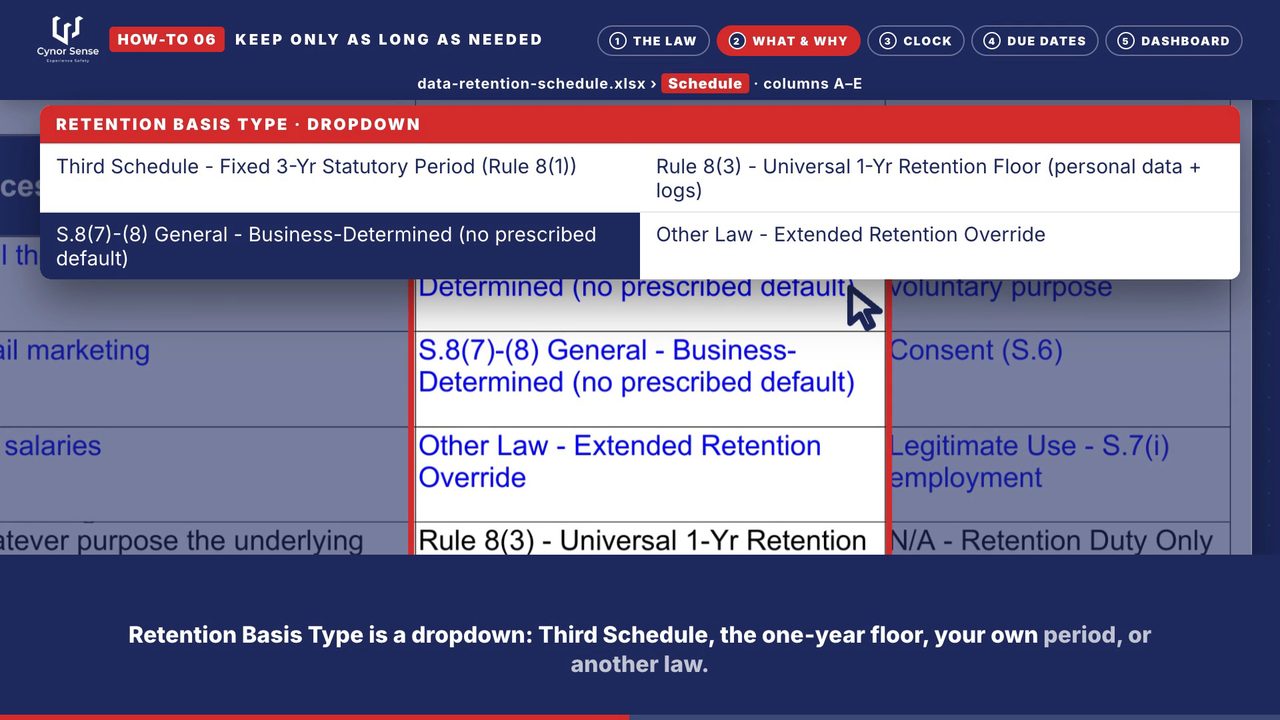Select the Consent (S.6) cell
1280x720 pixels.
click(x=1059, y=380)
